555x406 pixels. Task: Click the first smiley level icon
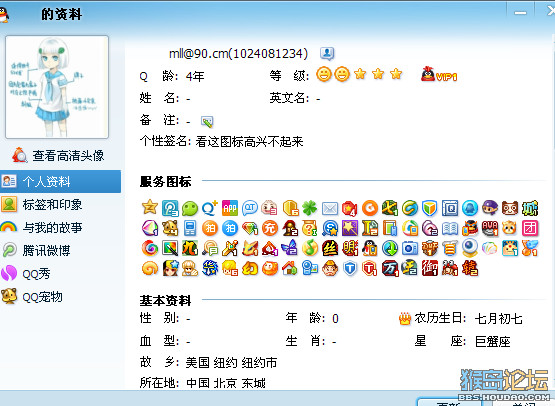[x=324, y=74]
